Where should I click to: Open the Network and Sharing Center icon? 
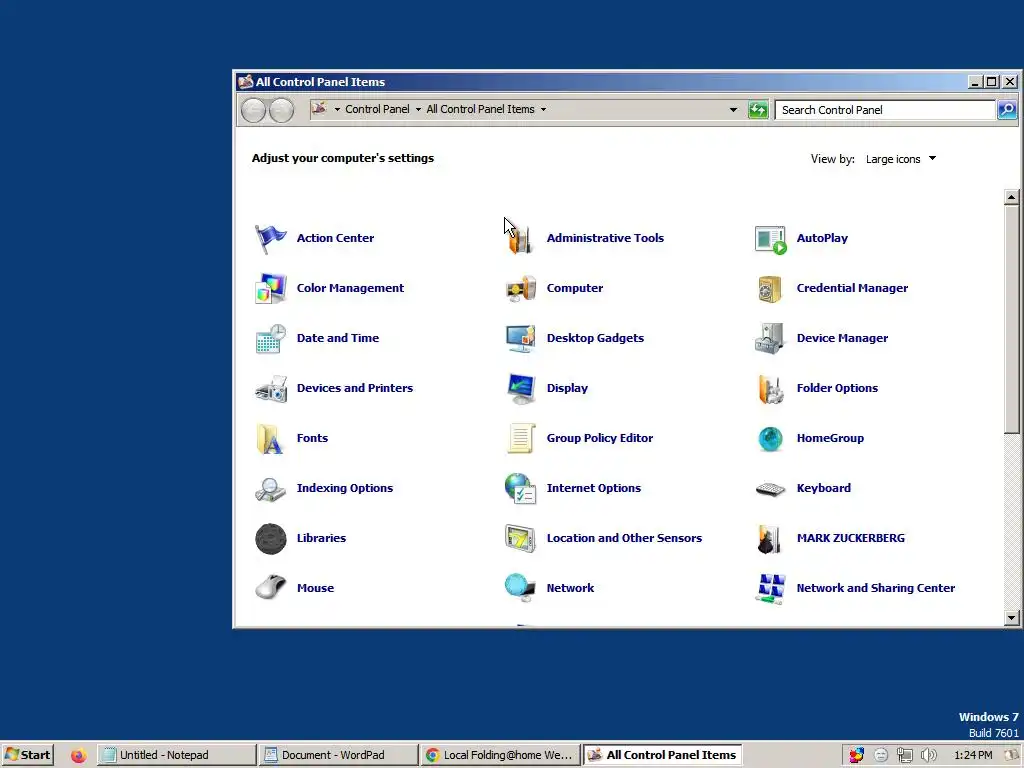(x=771, y=588)
